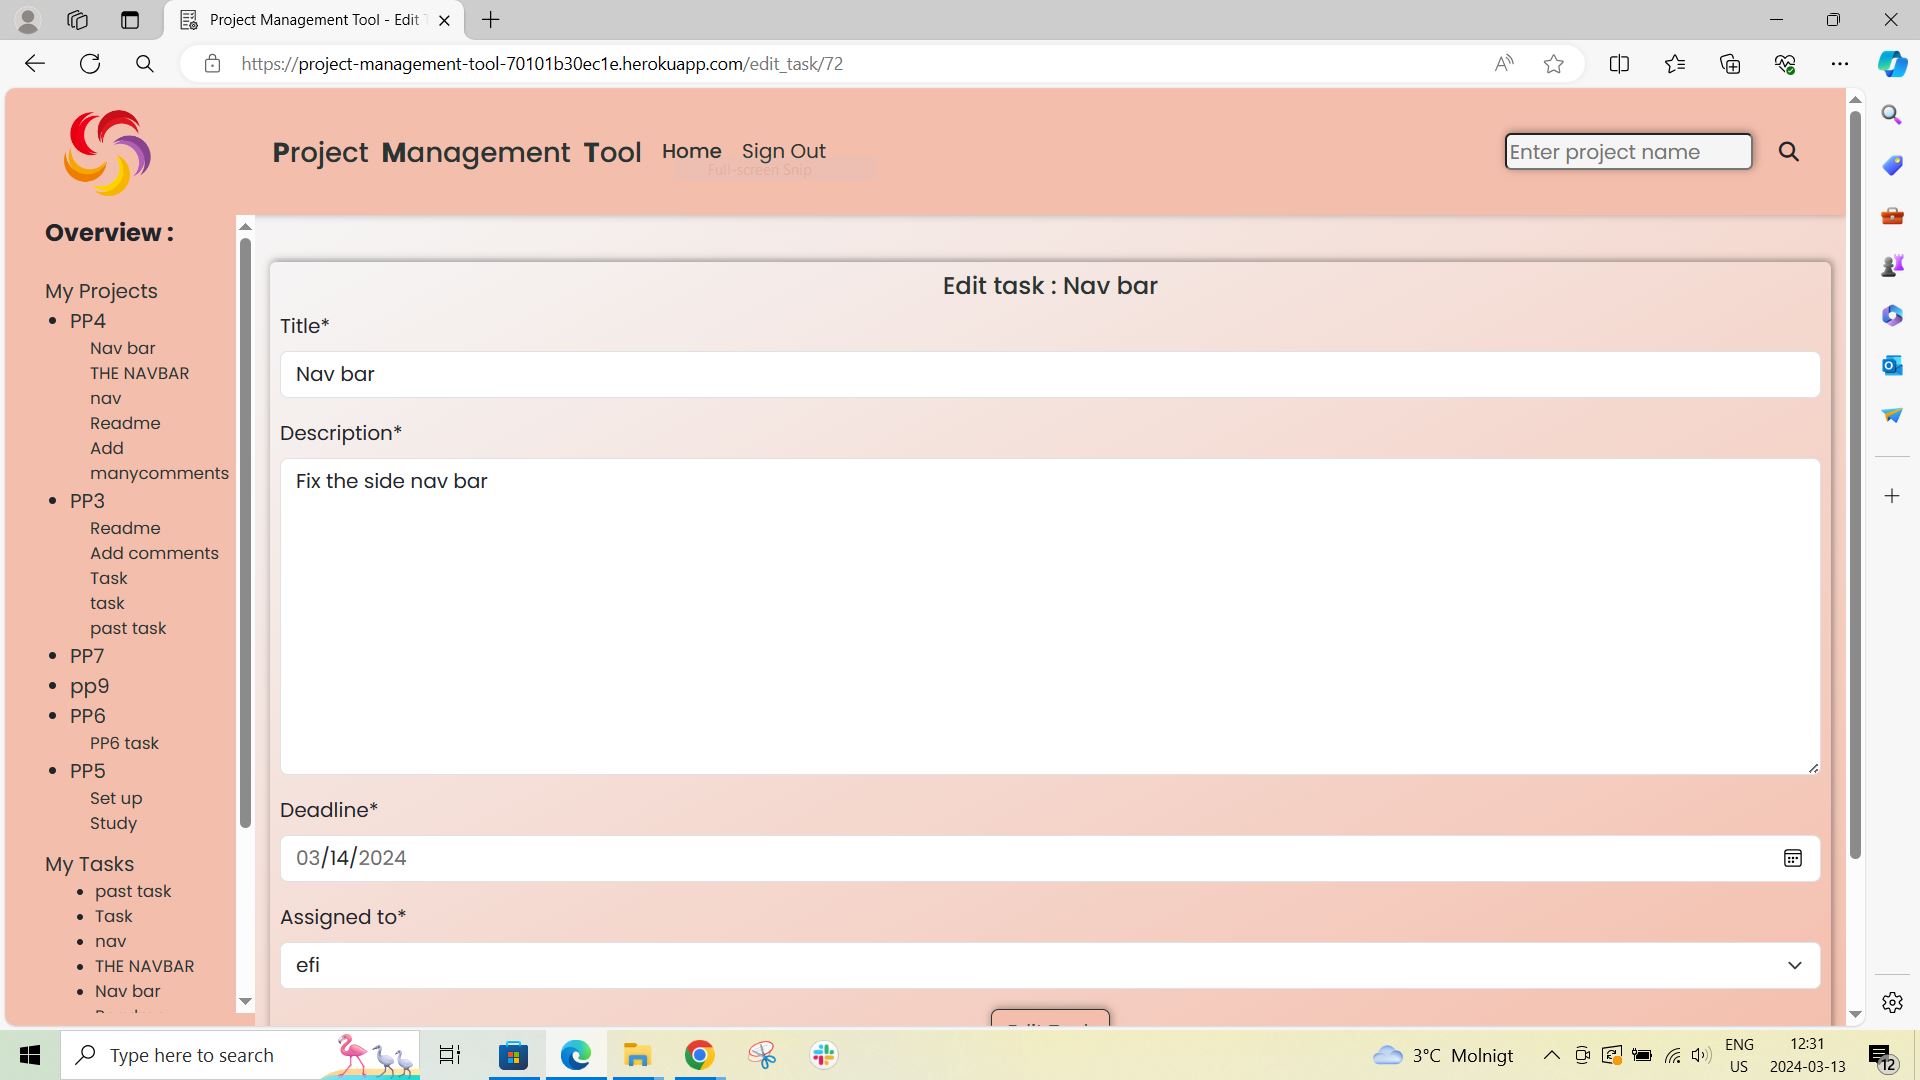Open the Drop tool in the Edge sidebar
1920x1080 pixels.
(x=1891, y=415)
